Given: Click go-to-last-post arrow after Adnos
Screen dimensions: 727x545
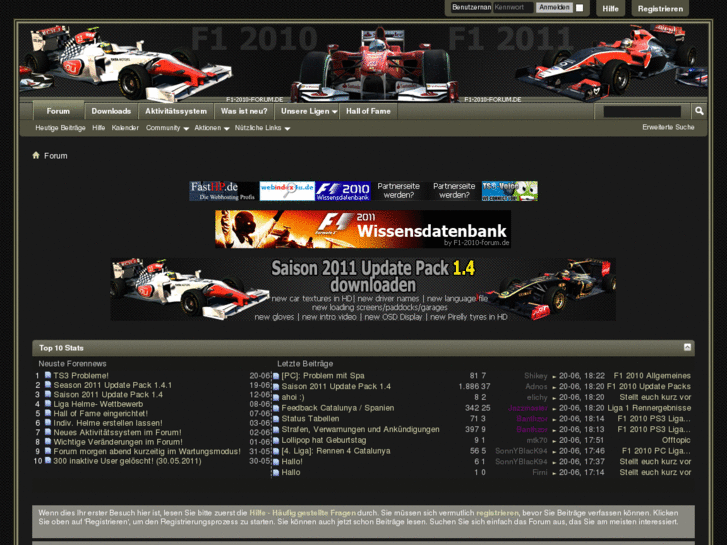Looking at the screenshot, I should (554, 387).
